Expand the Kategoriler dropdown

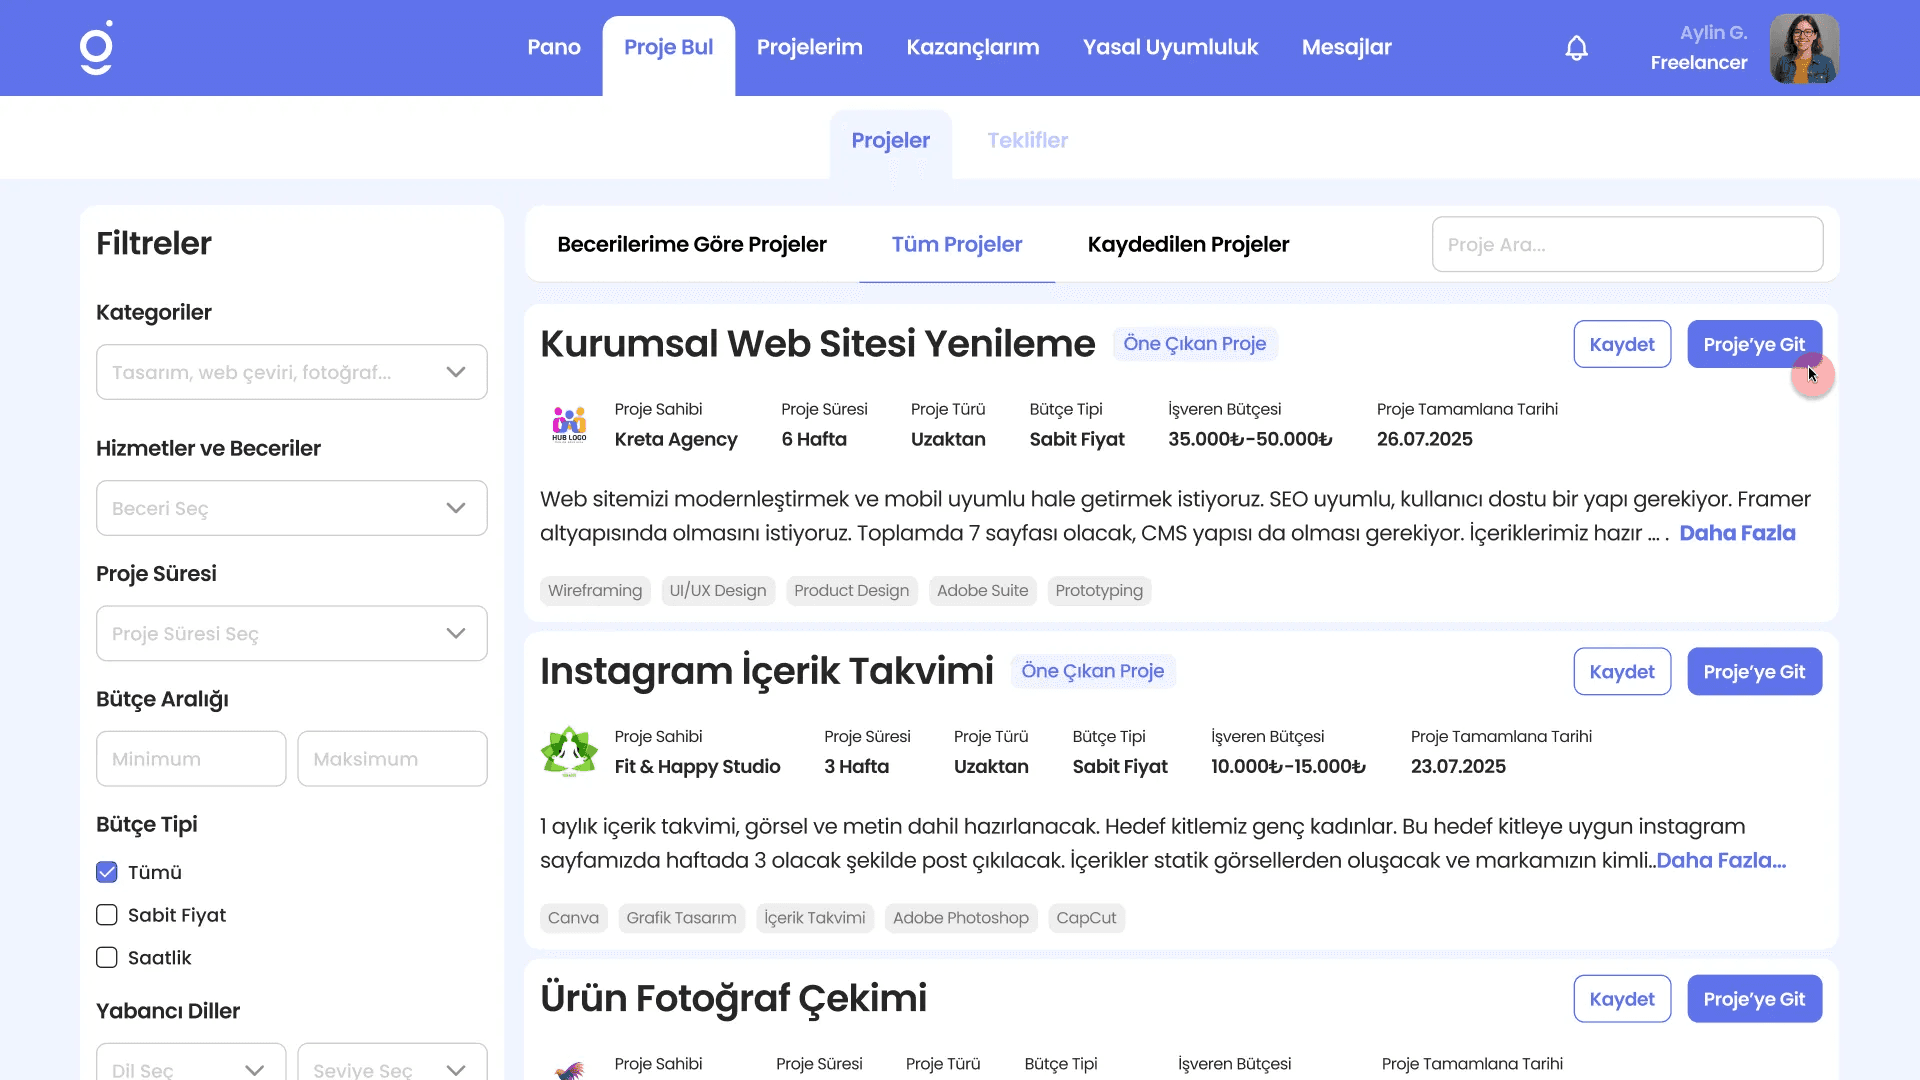pyautogui.click(x=291, y=372)
